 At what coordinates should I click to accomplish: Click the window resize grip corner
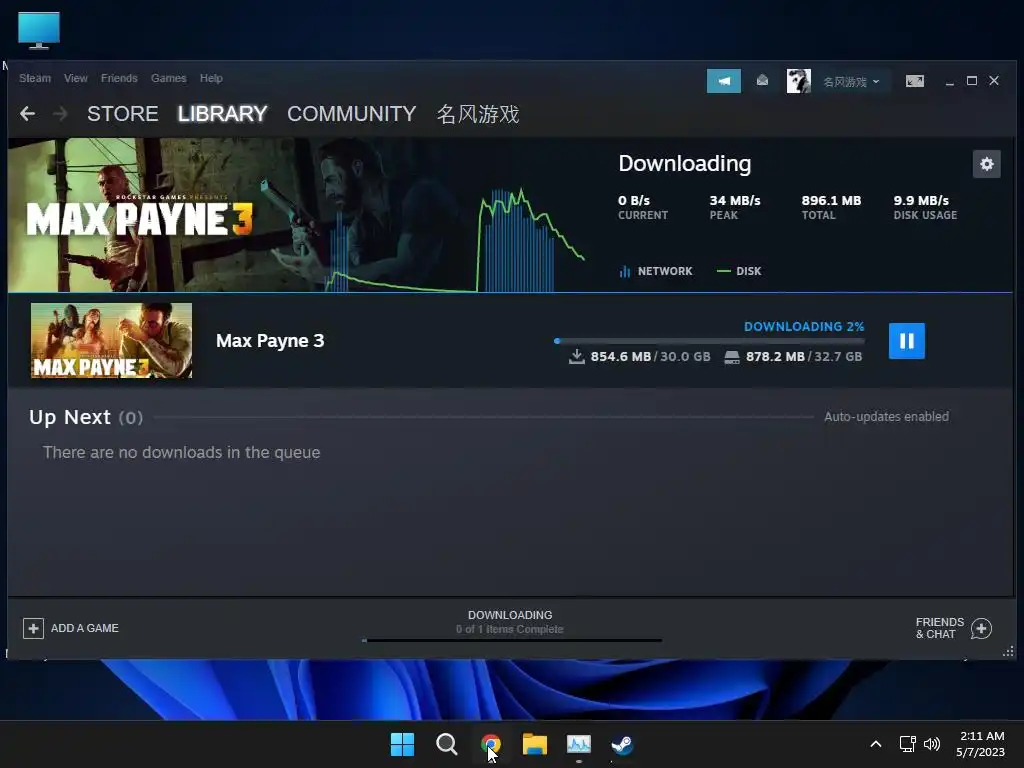click(x=1008, y=652)
